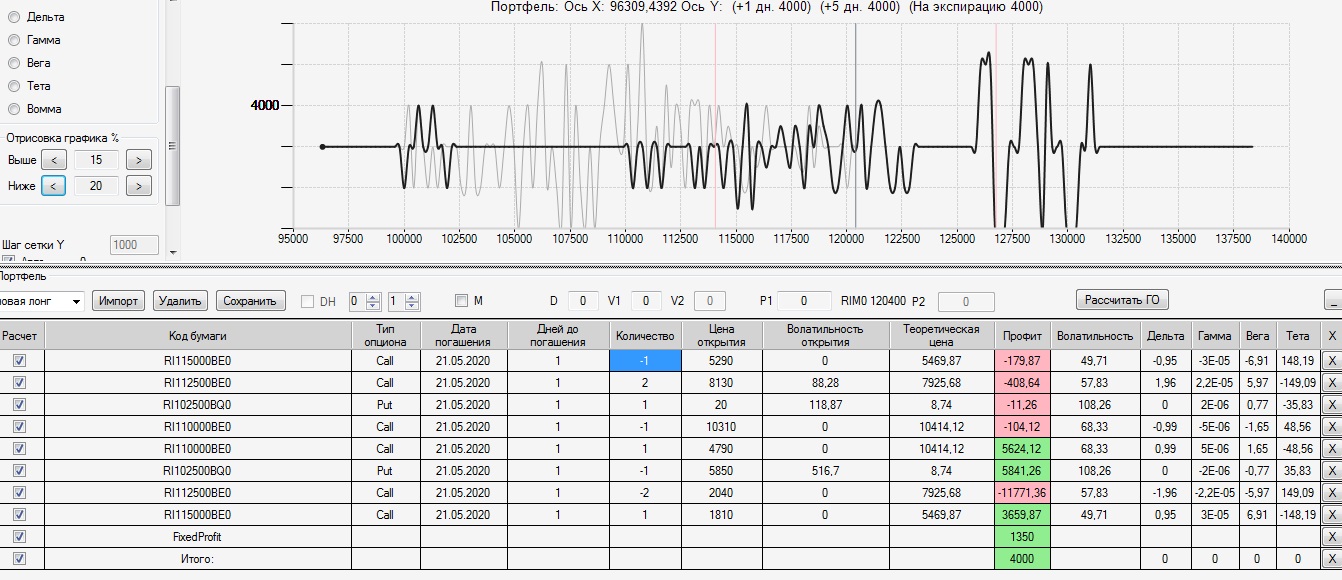
Task: Click the Код бумаги column header
Action: (198, 336)
